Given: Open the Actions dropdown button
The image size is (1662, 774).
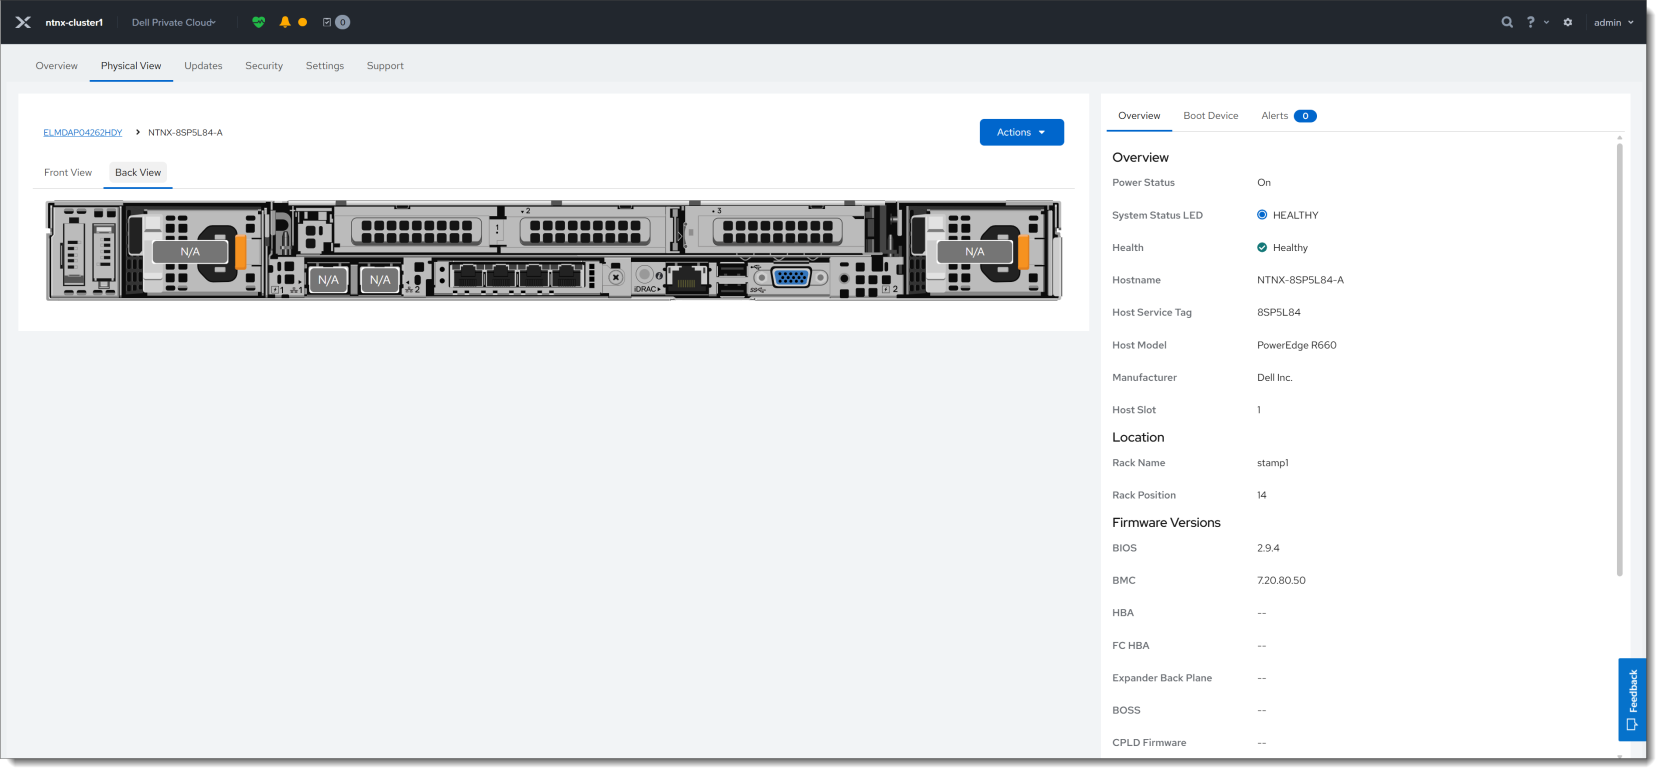Looking at the screenshot, I should tap(1021, 132).
